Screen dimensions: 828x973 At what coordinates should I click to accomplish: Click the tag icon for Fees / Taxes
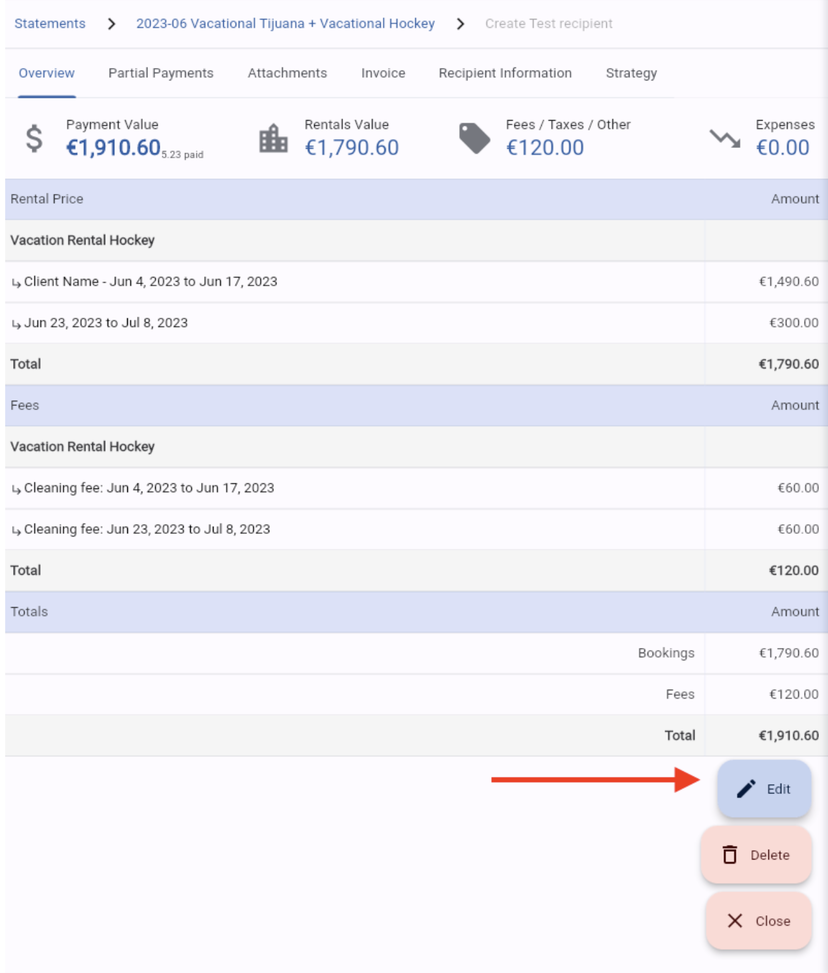[475, 139]
